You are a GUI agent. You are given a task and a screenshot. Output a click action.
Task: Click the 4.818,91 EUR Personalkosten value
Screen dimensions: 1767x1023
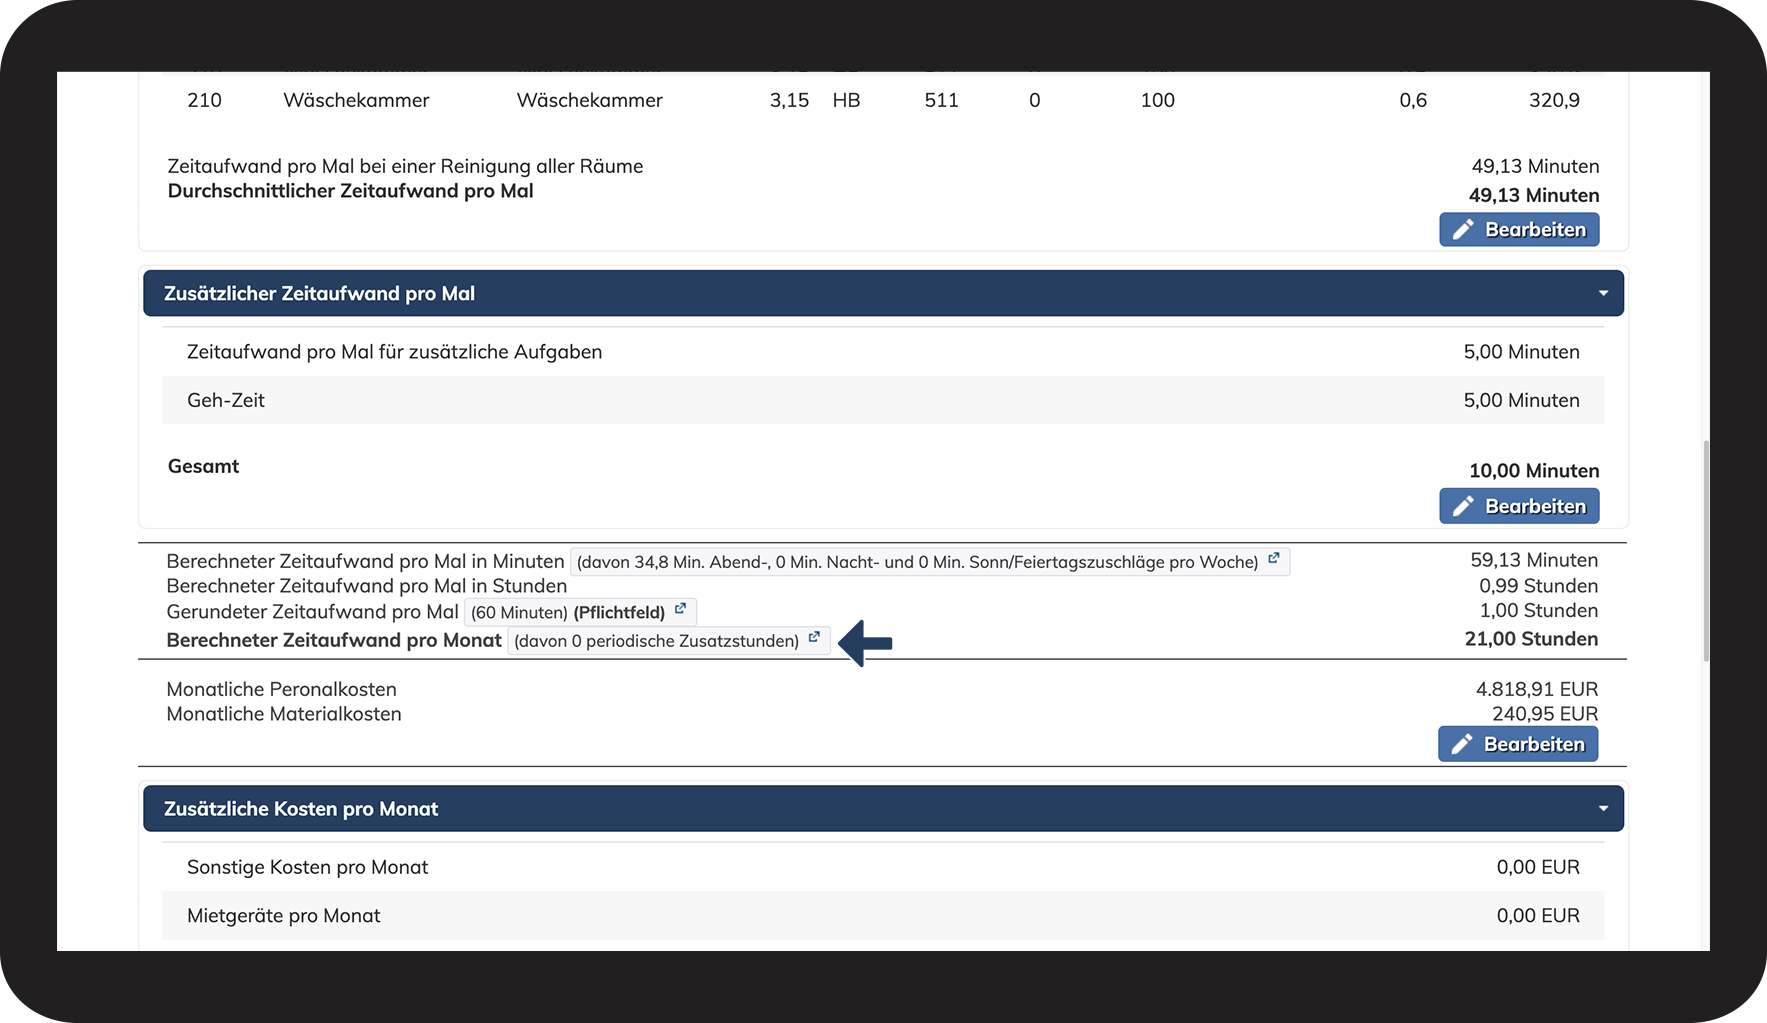pos(1537,689)
